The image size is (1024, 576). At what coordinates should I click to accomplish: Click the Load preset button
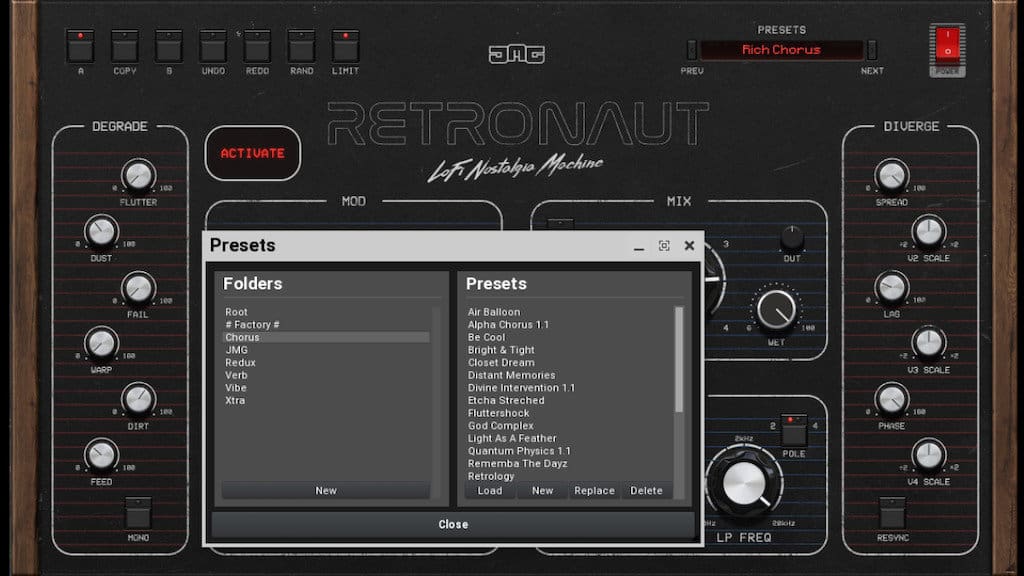490,491
